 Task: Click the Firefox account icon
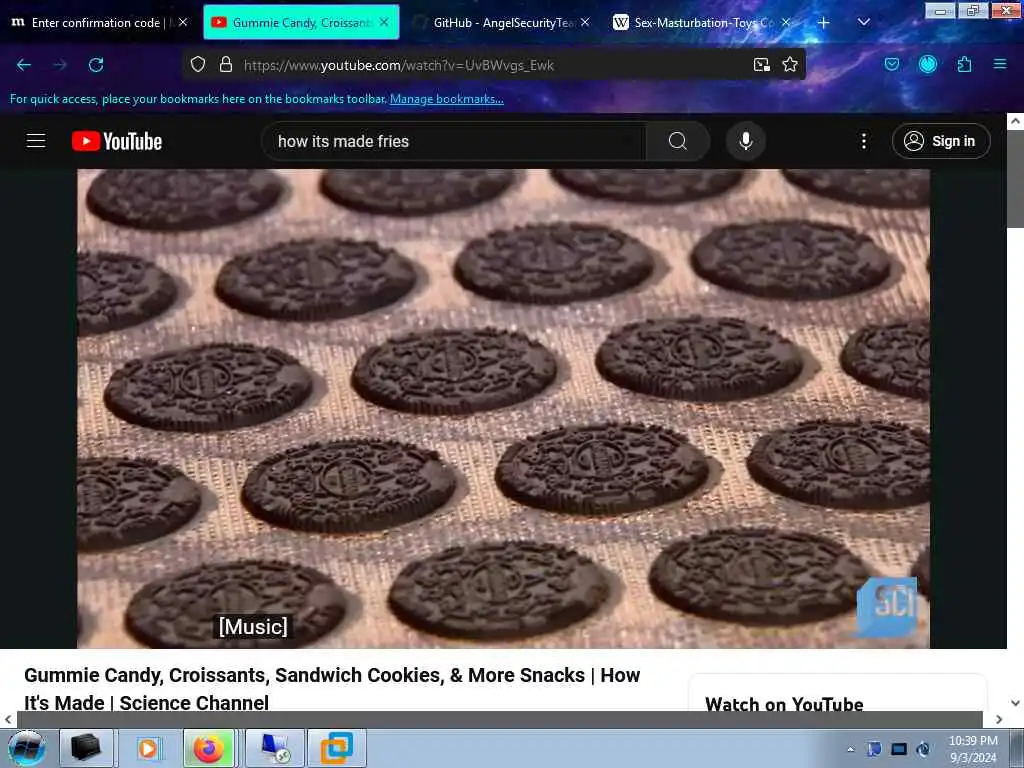click(927, 64)
